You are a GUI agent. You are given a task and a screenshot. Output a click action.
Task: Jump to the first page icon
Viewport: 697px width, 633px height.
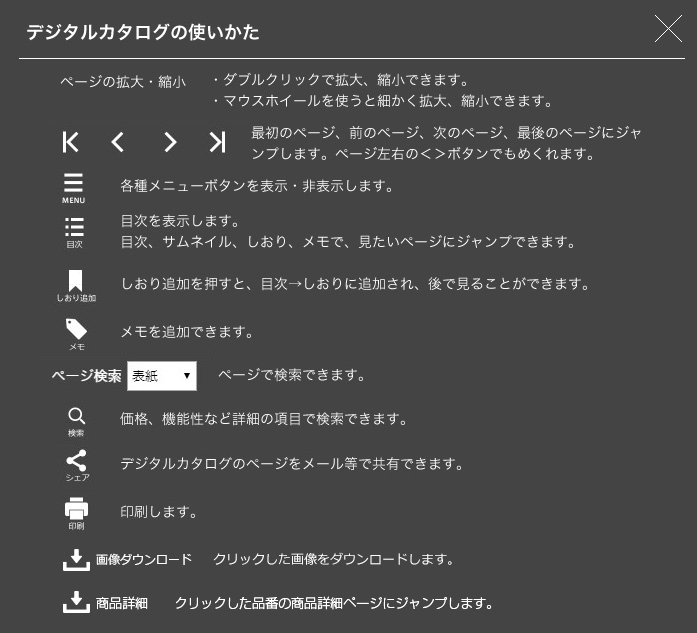(71, 142)
